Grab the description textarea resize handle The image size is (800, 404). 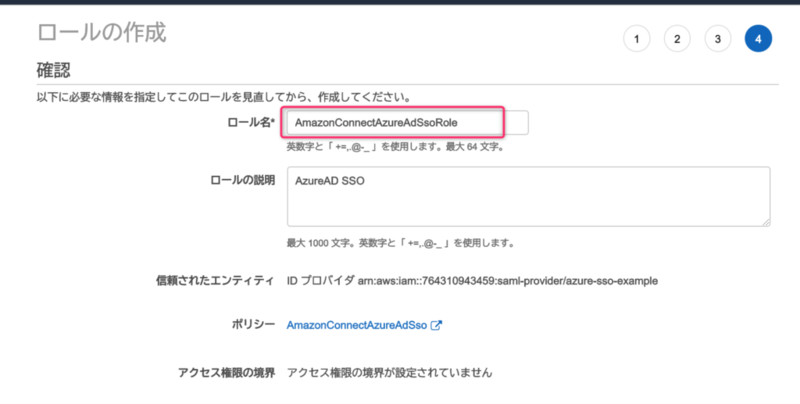click(766, 222)
